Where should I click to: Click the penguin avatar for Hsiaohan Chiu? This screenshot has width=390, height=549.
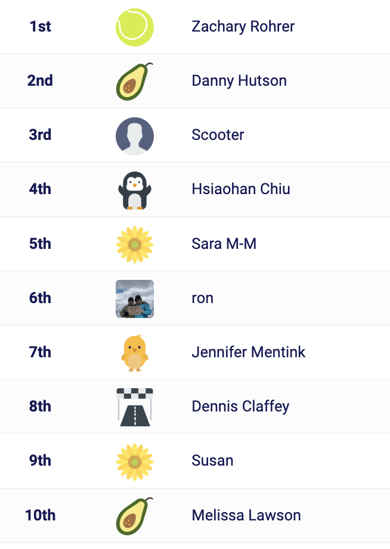[x=135, y=190]
